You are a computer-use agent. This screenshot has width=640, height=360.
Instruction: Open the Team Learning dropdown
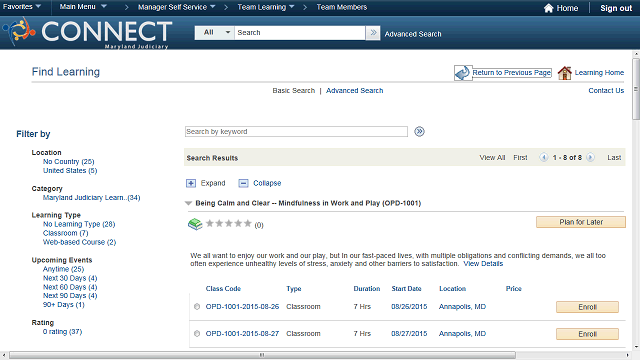tap(266, 7)
